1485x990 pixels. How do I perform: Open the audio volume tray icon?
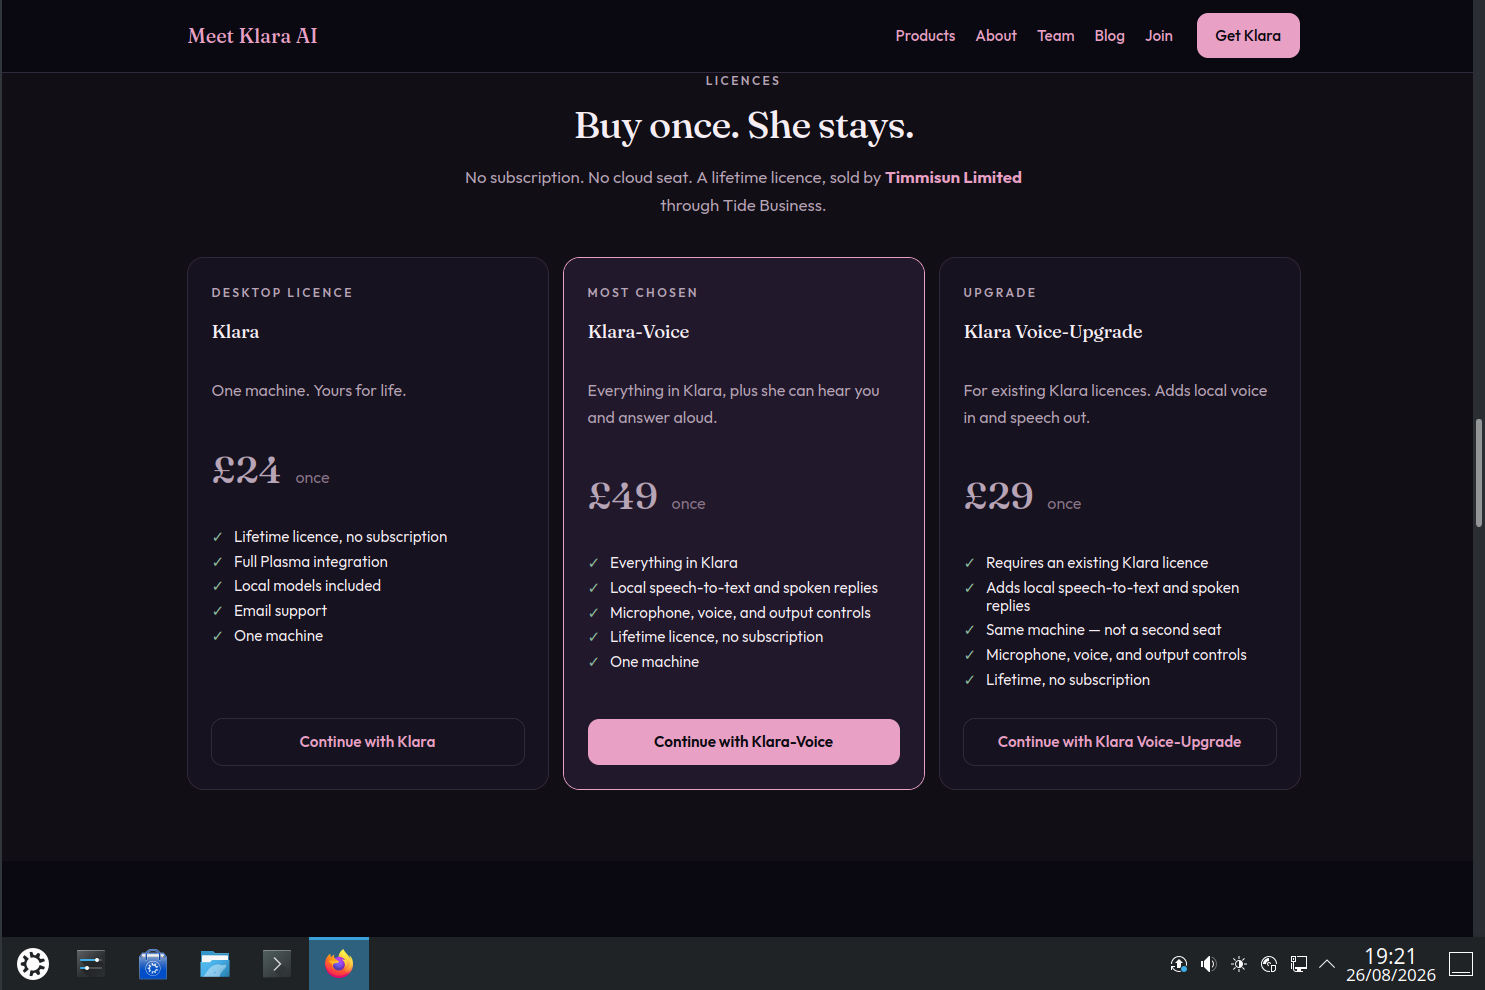pyautogui.click(x=1209, y=964)
